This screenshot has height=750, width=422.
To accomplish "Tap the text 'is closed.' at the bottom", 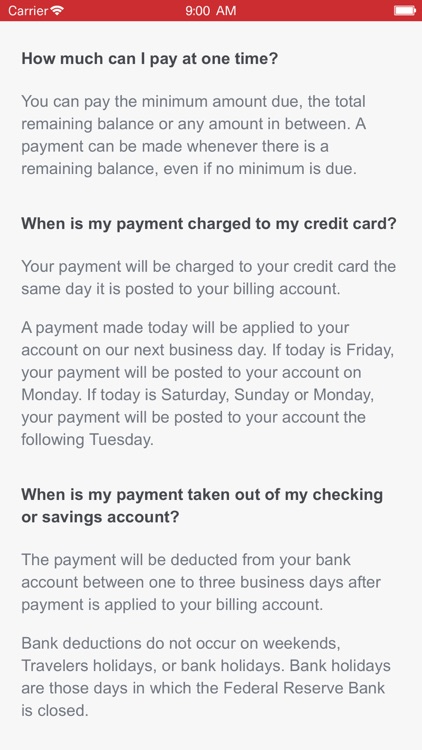I will (x=55, y=710).
